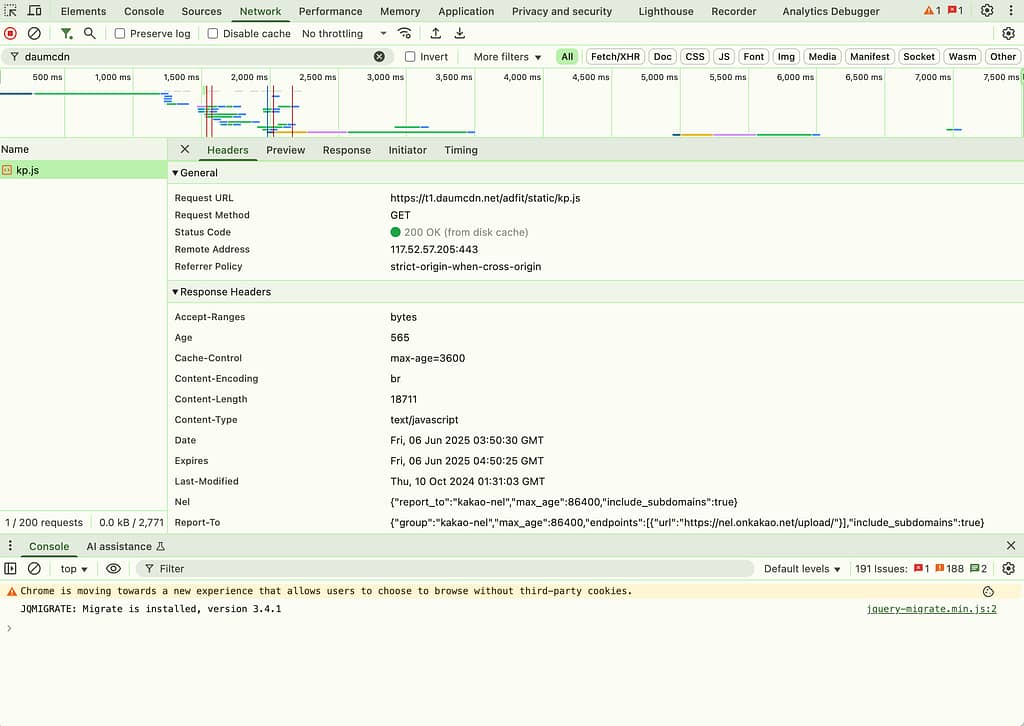Enable Preserve log checkbox

[x=120, y=33]
